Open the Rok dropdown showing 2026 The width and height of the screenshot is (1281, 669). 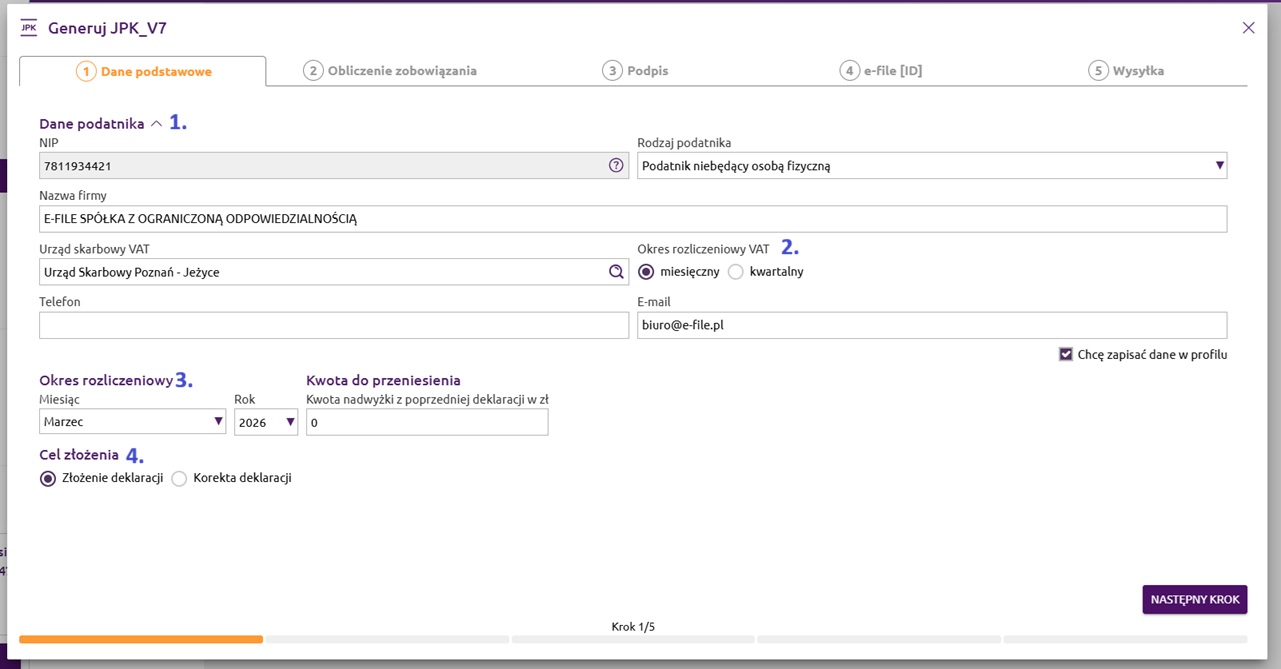pyautogui.click(x=266, y=422)
